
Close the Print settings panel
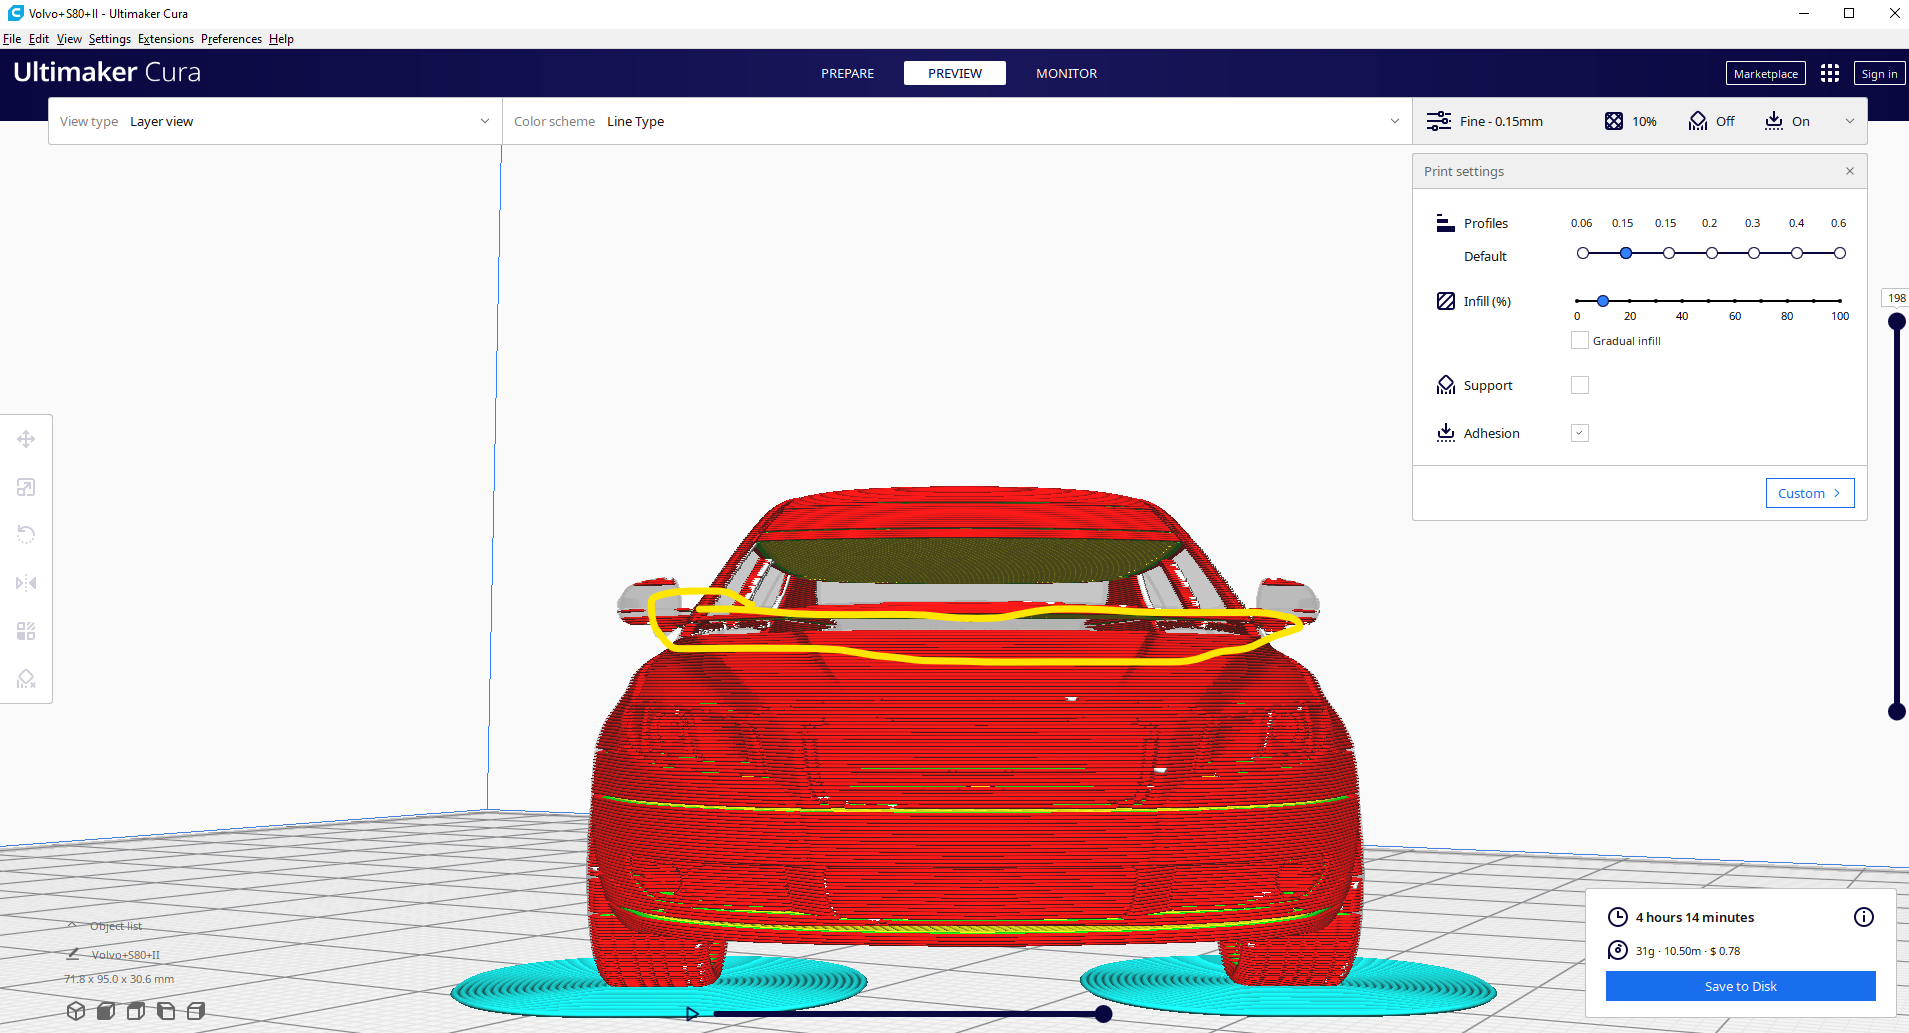1850,171
